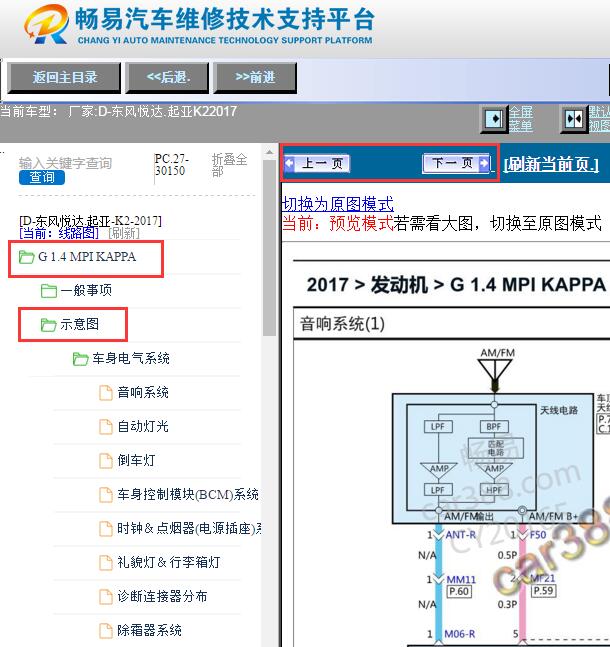Click the MM11 connector label
The height and width of the screenshot is (647, 610).
tap(461, 579)
